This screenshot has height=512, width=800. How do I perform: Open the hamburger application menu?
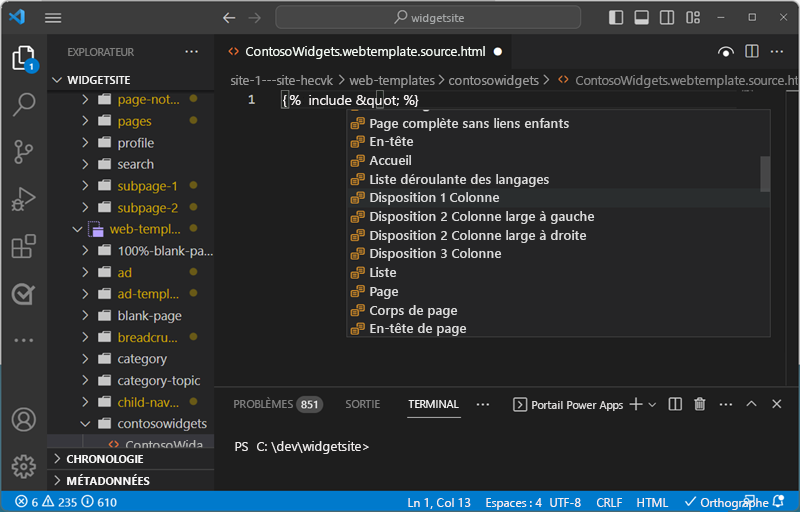(53, 18)
